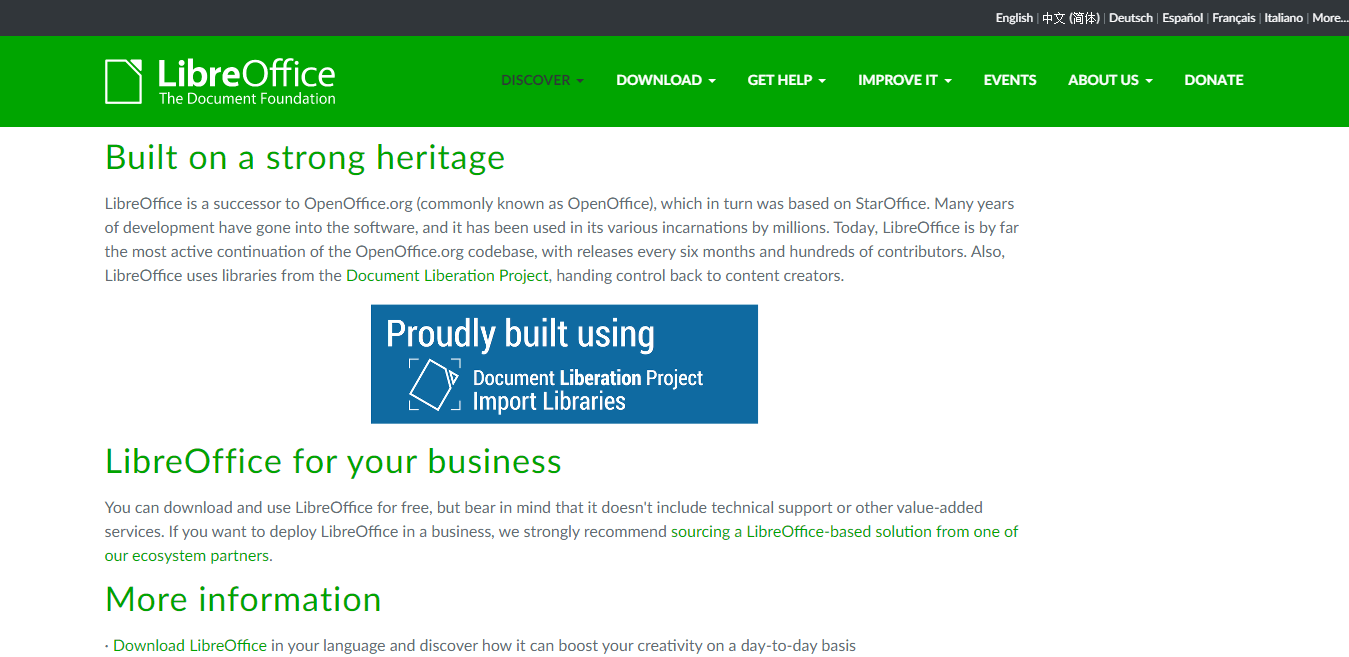Switch site language to 中文 (简体)
The image size is (1349, 657).
[x=1071, y=18]
